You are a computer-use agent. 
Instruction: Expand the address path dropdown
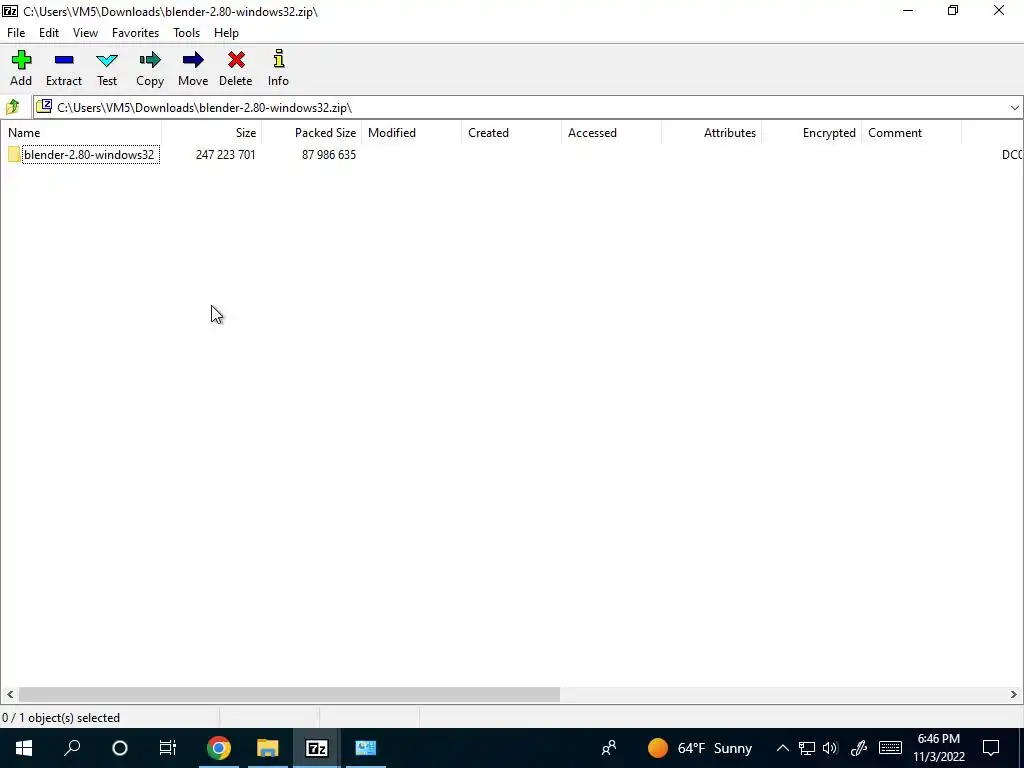tap(1014, 108)
